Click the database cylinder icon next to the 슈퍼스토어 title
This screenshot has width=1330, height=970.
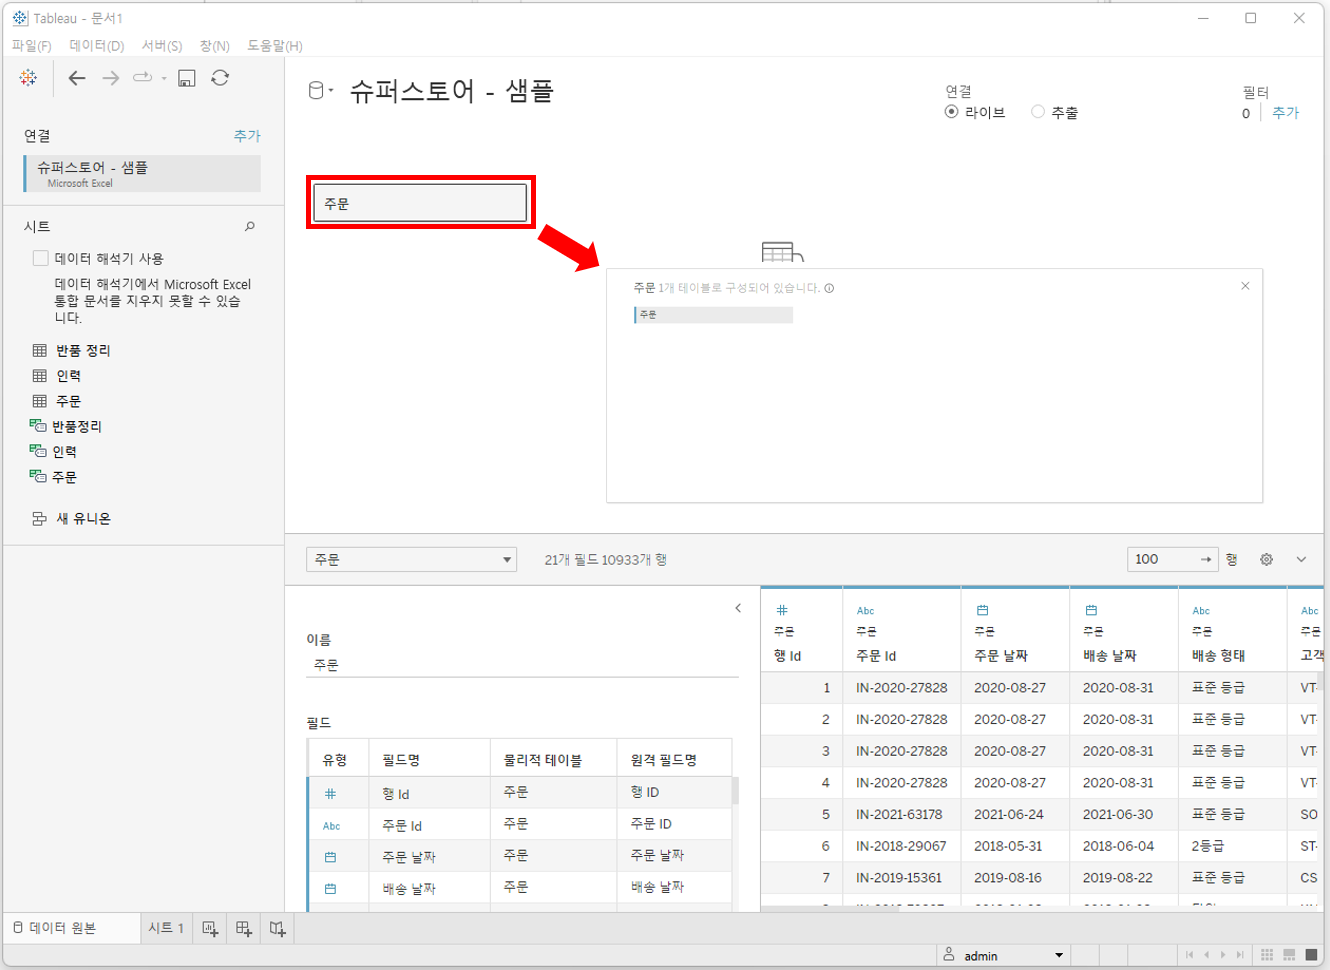(x=316, y=91)
